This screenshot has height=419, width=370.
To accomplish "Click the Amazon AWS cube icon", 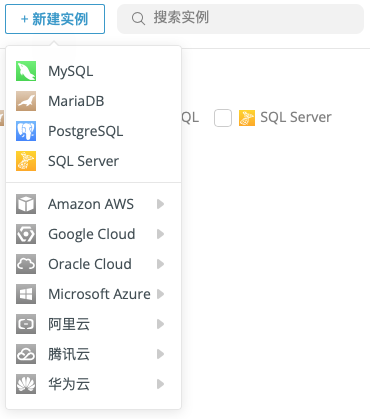I will (x=26, y=204).
